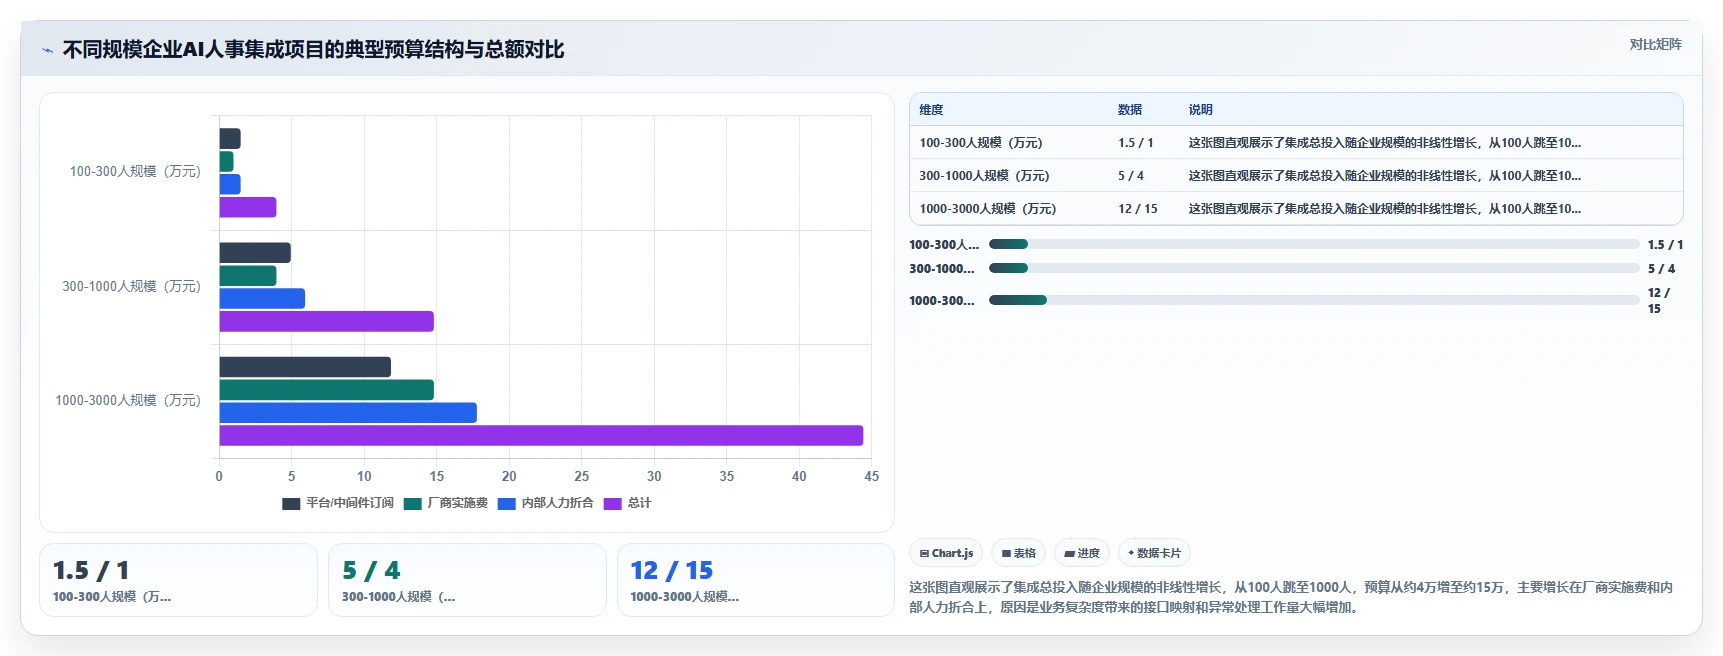Click the blue 内部人力折合 bar for 300-1000人规模
Viewport: 1723px width, 656px height.
point(262,298)
